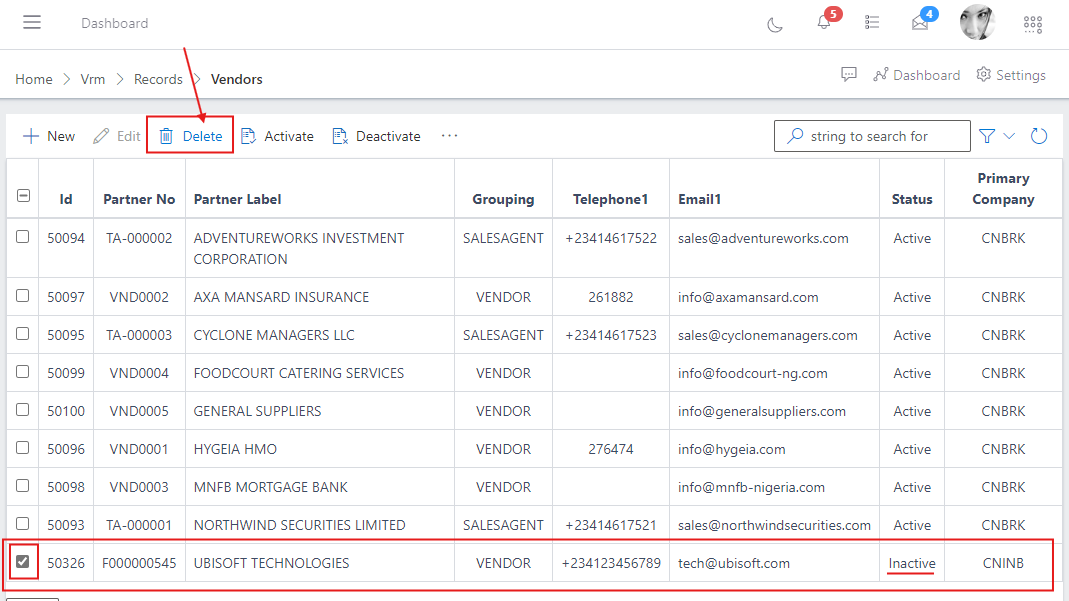Open the apps grid icon
The width and height of the screenshot is (1069, 601).
(1033, 24)
